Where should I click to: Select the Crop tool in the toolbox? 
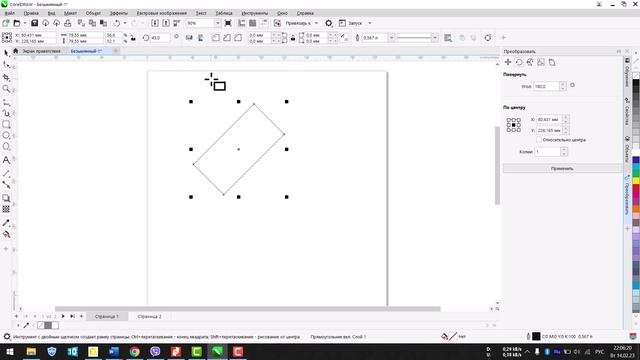6,78
